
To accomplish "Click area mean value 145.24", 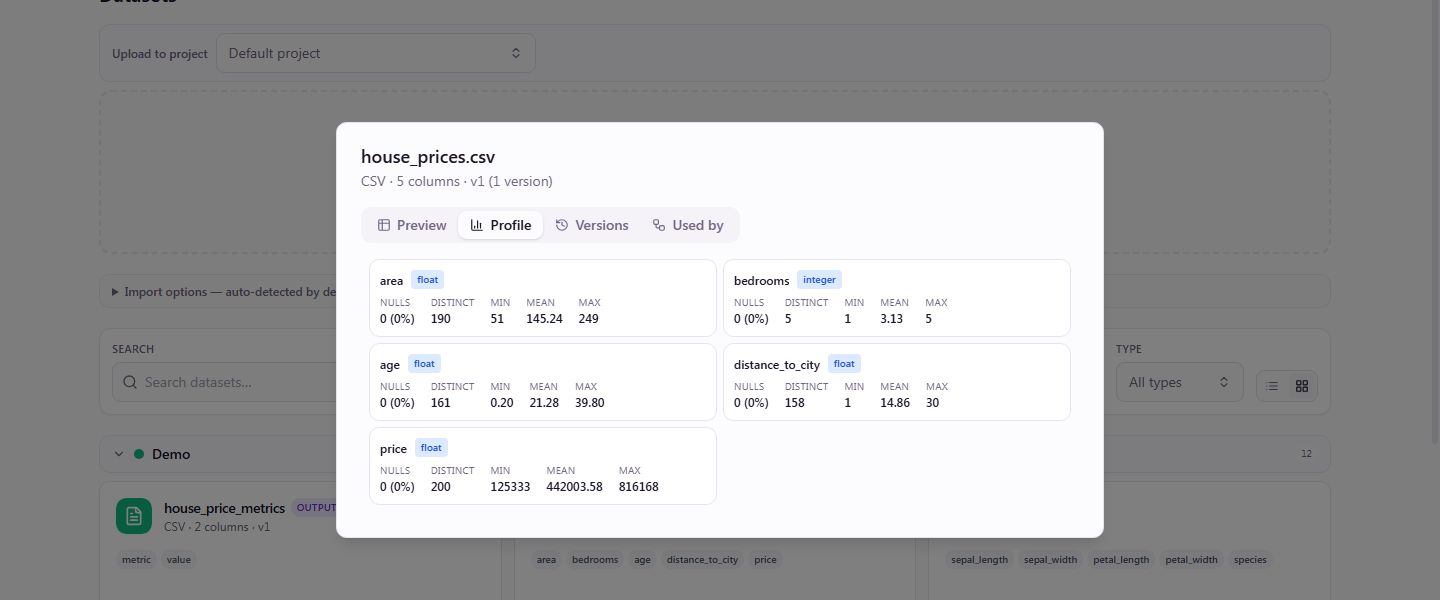I will (545, 319).
